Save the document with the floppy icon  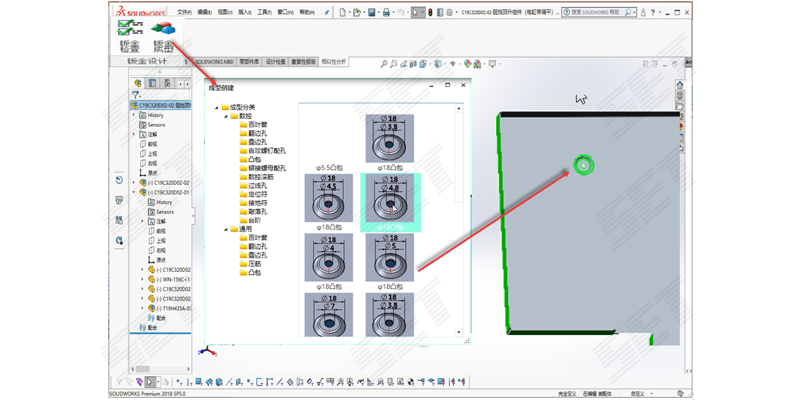(372, 12)
